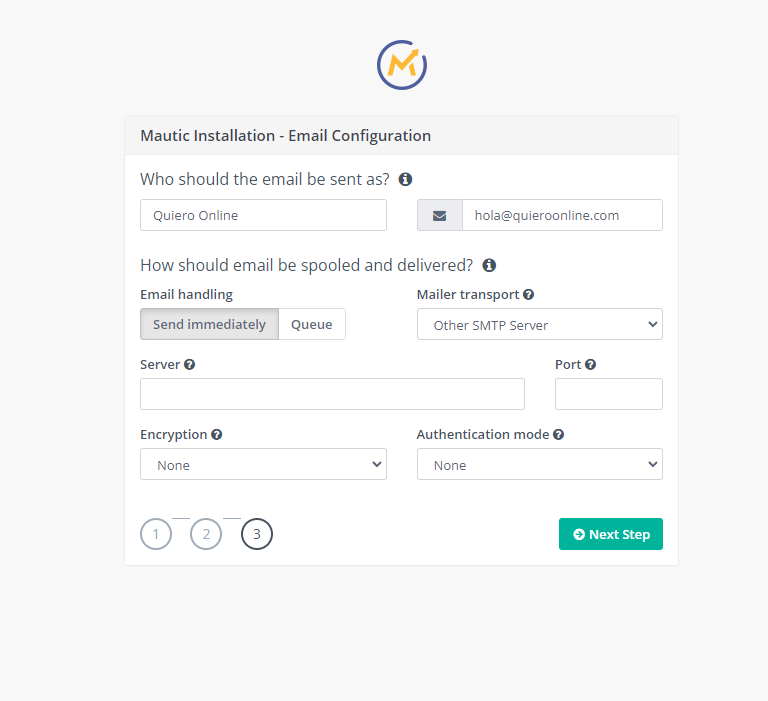The height and width of the screenshot is (701, 768).
Task: Go to installation step 1
Action: coord(156,534)
